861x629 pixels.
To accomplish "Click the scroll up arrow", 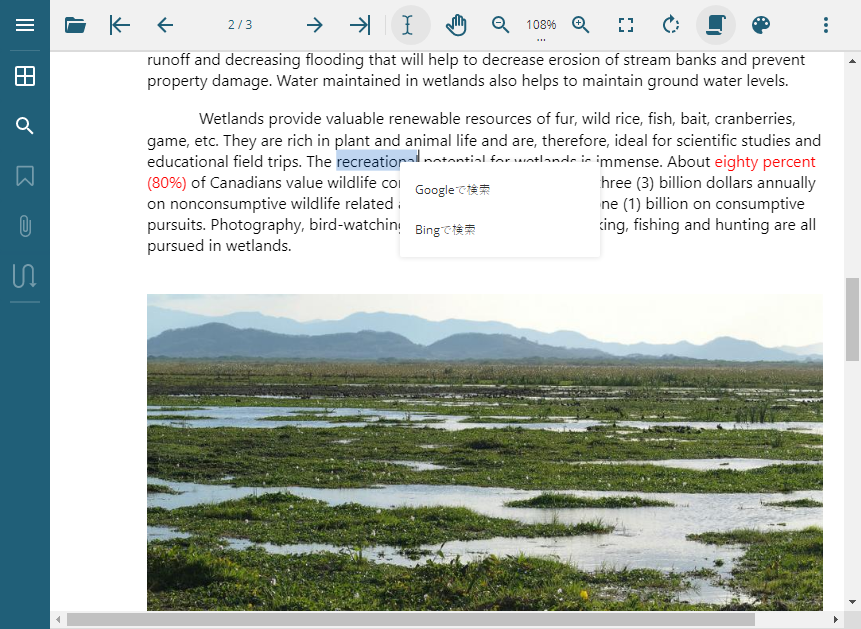I will tap(852, 61).
